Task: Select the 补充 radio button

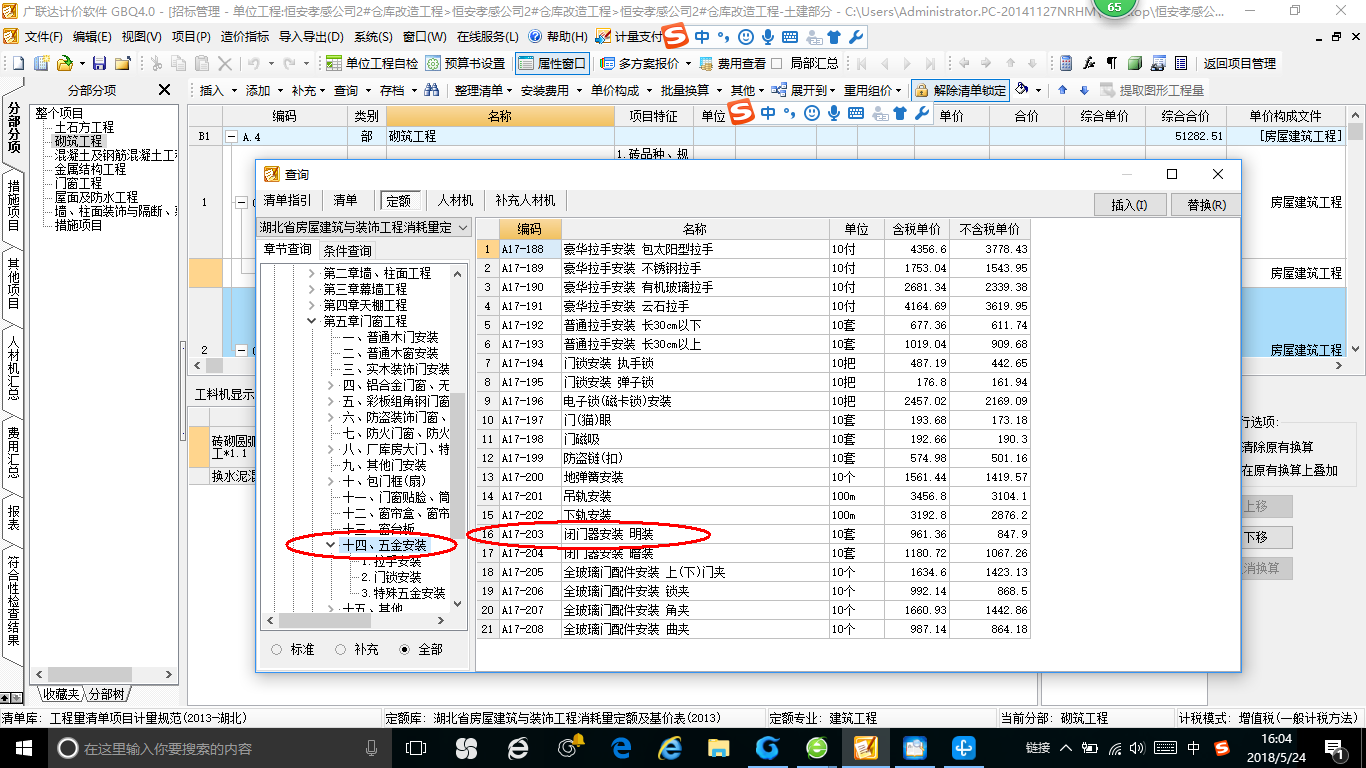Action: 340,649
